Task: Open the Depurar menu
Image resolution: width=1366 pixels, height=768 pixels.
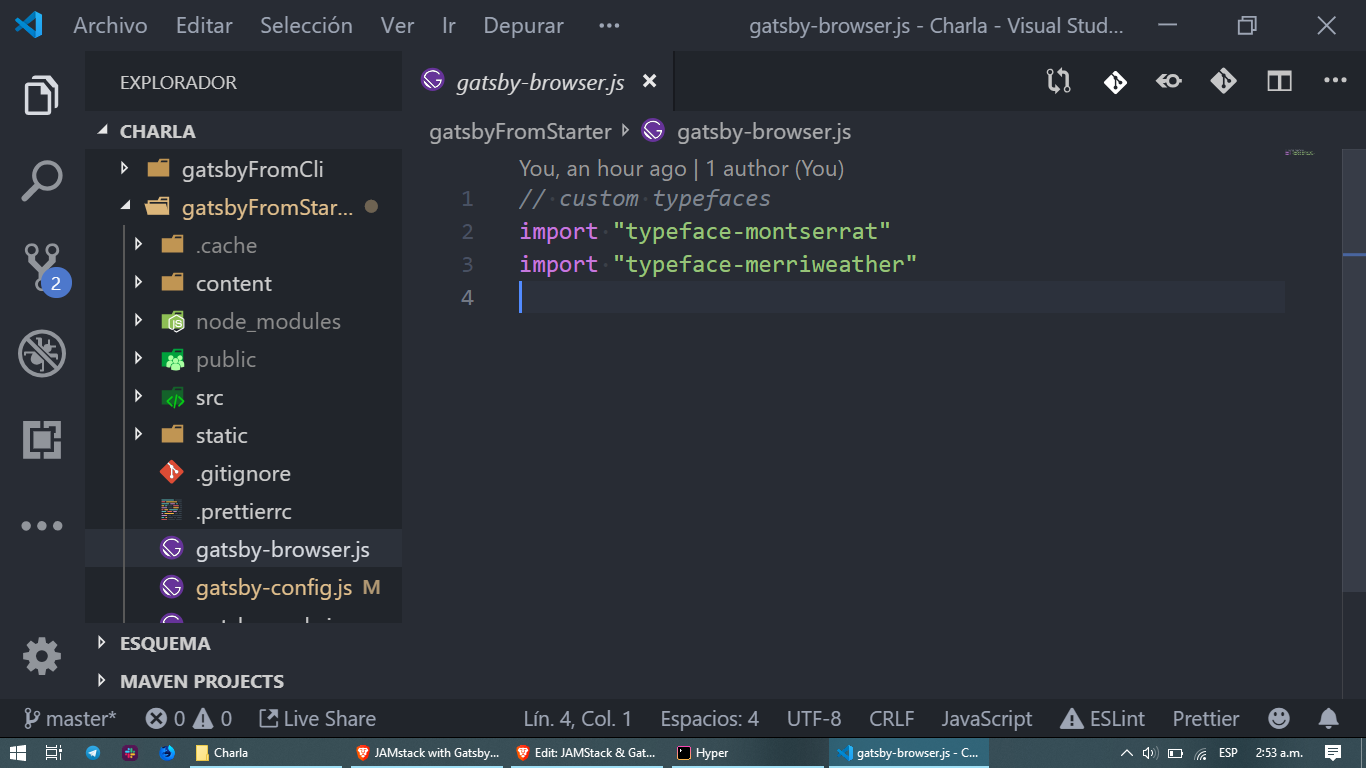Action: click(523, 26)
